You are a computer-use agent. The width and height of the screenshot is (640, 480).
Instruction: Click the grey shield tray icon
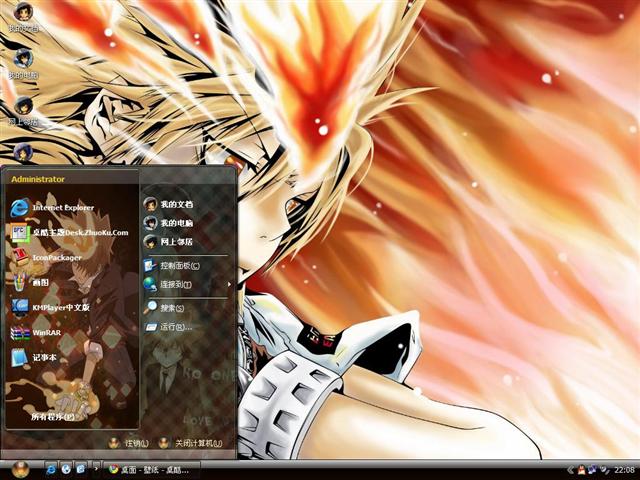pyautogui.click(x=604, y=470)
